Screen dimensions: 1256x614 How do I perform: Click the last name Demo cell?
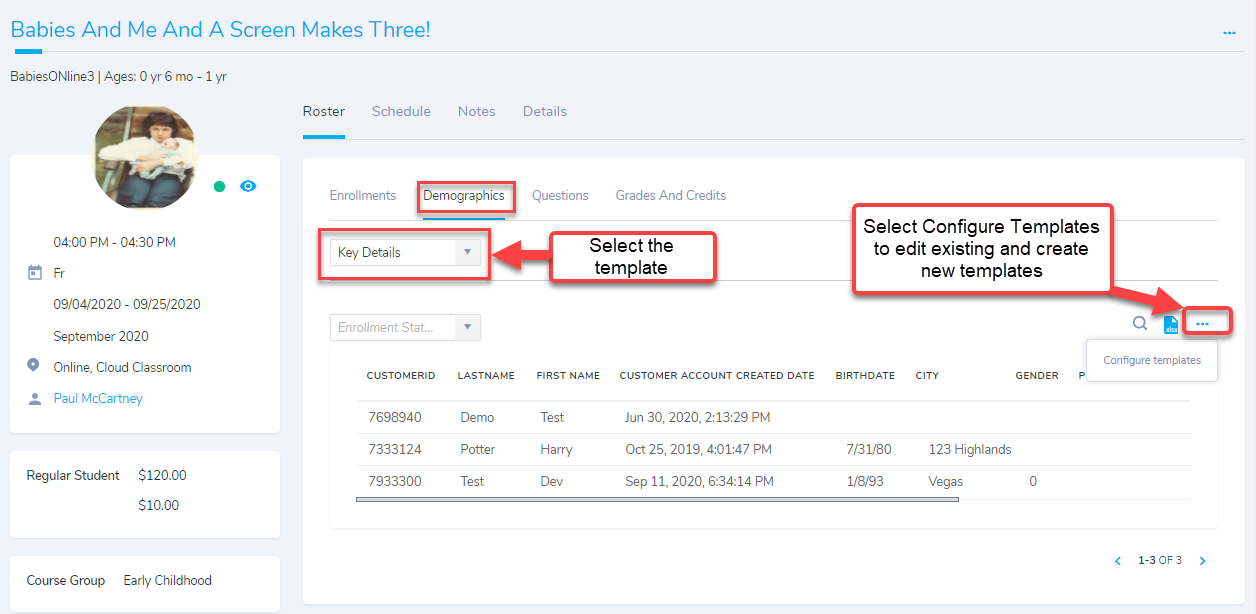[x=478, y=417]
